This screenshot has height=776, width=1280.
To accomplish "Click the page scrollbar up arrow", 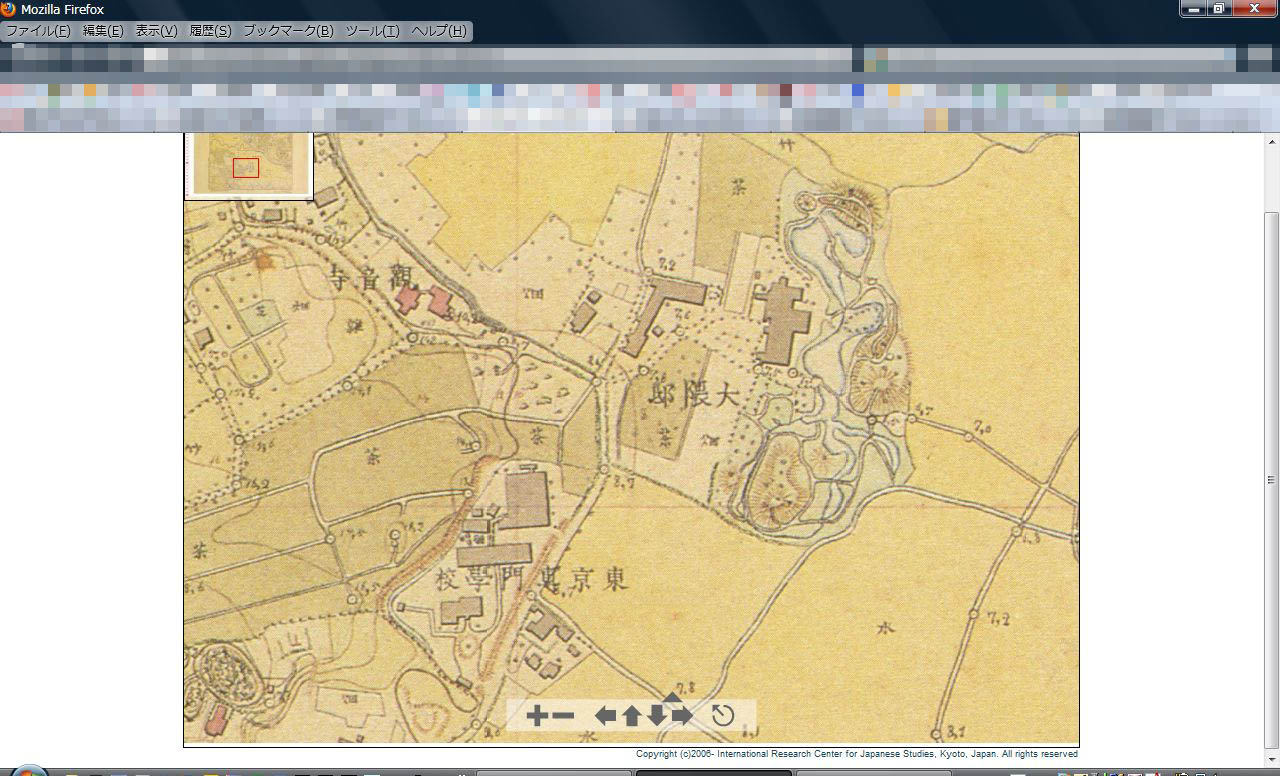I will coord(1272,141).
